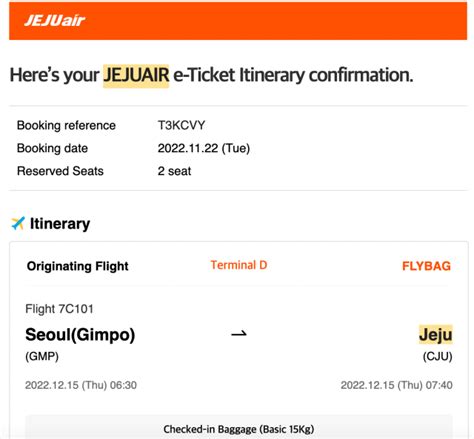Click the departure time 06:30 text

pyautogui.click(x=123, y=385)
